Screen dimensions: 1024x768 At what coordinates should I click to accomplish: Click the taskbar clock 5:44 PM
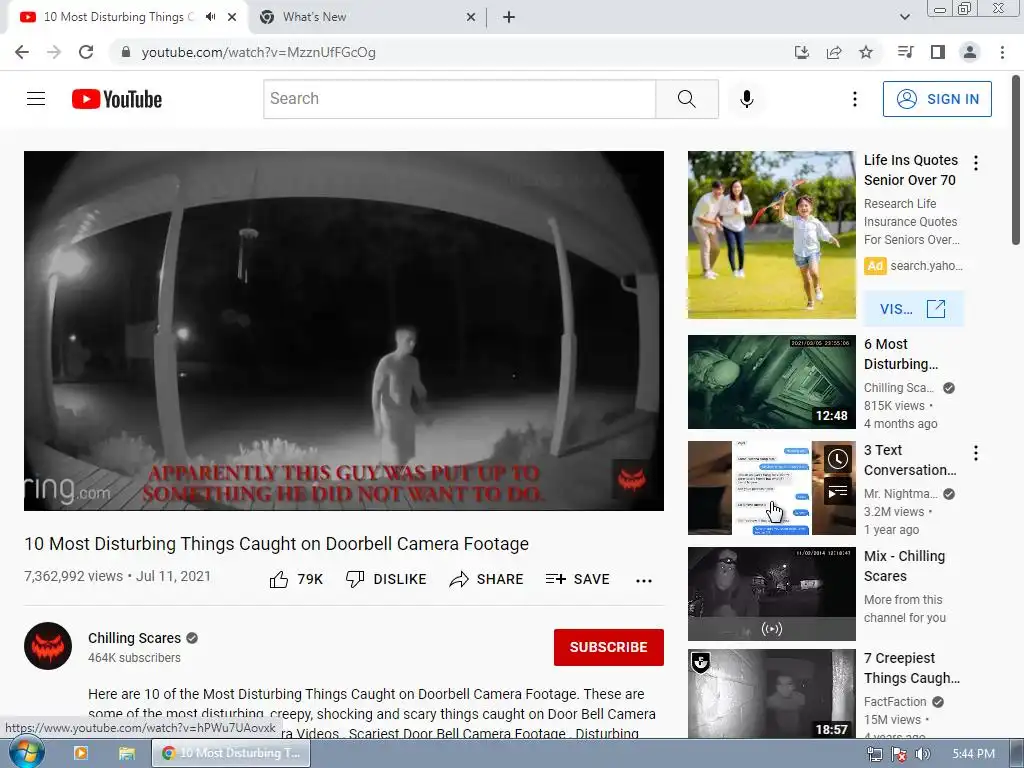click(973, 754)
